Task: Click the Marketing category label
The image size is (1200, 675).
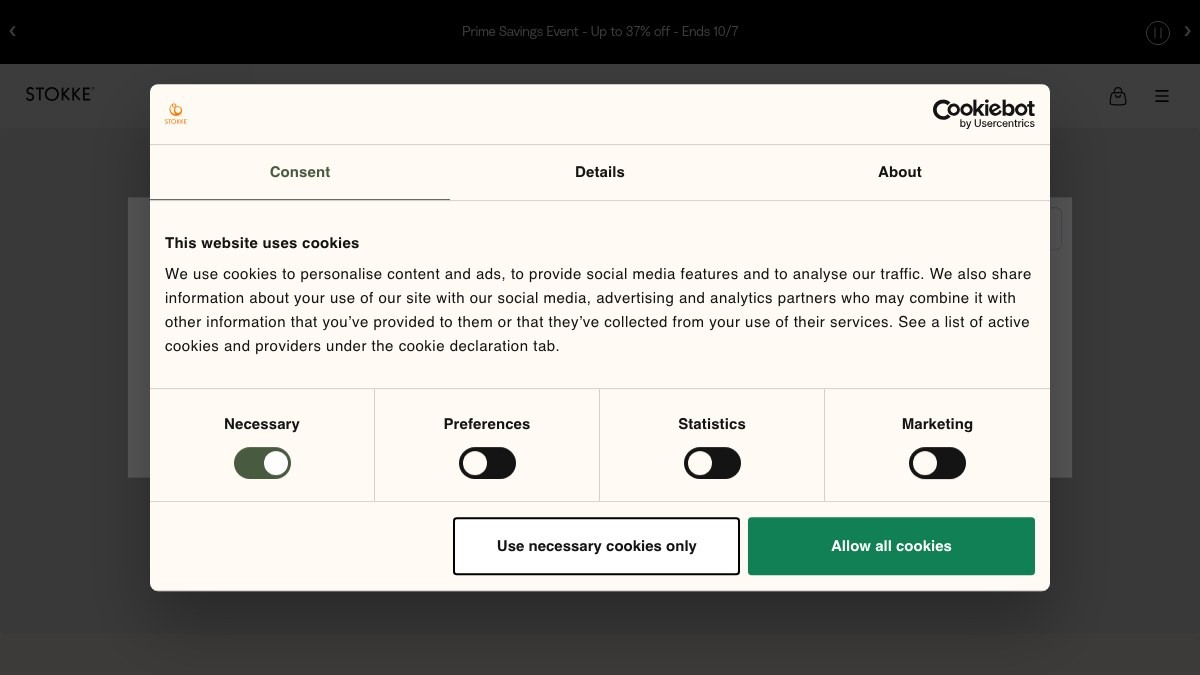Action: (937, 424)
